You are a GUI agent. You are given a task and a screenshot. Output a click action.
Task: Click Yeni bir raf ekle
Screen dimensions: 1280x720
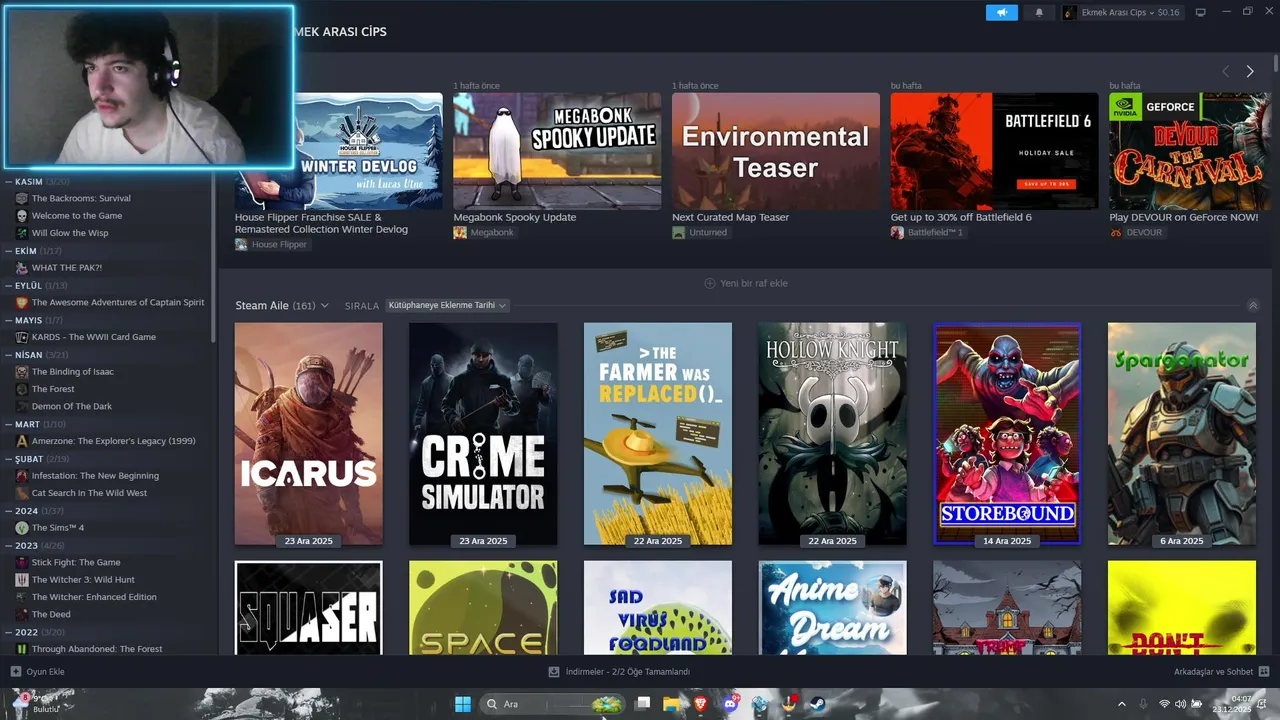tap(747, 283)
